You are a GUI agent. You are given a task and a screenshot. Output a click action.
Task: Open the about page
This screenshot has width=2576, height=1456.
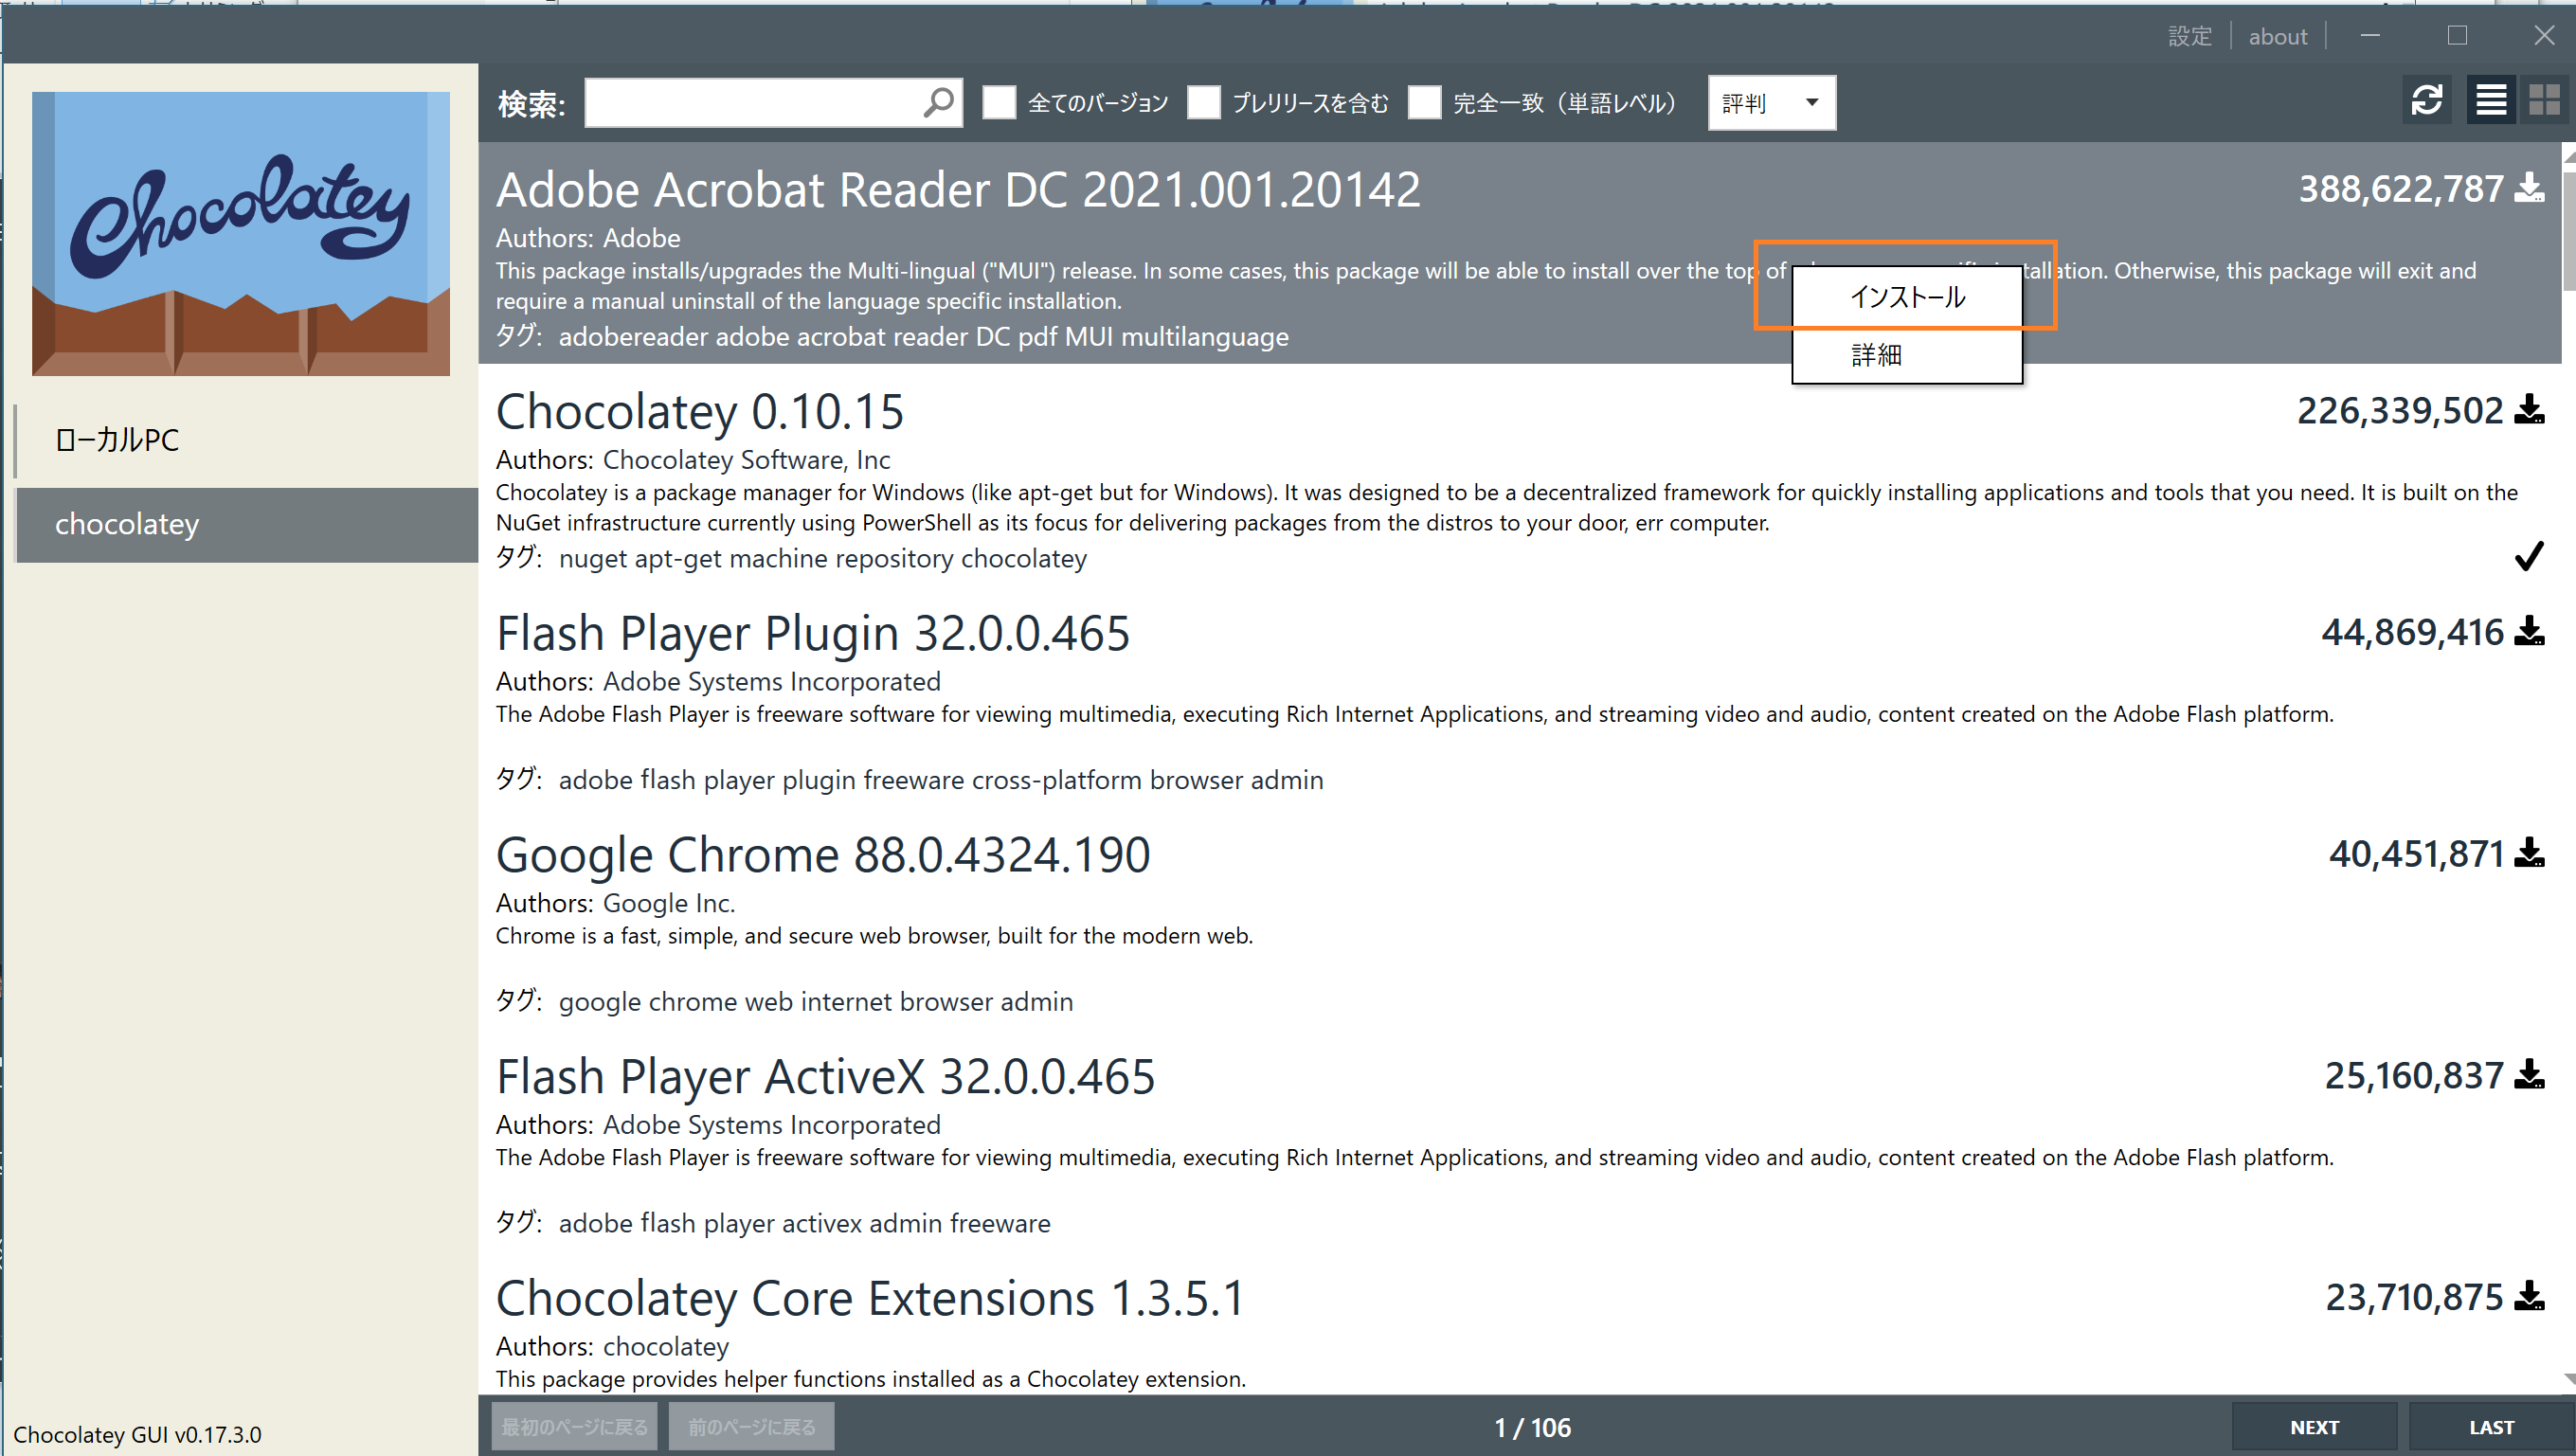[x=2278, y=37]
